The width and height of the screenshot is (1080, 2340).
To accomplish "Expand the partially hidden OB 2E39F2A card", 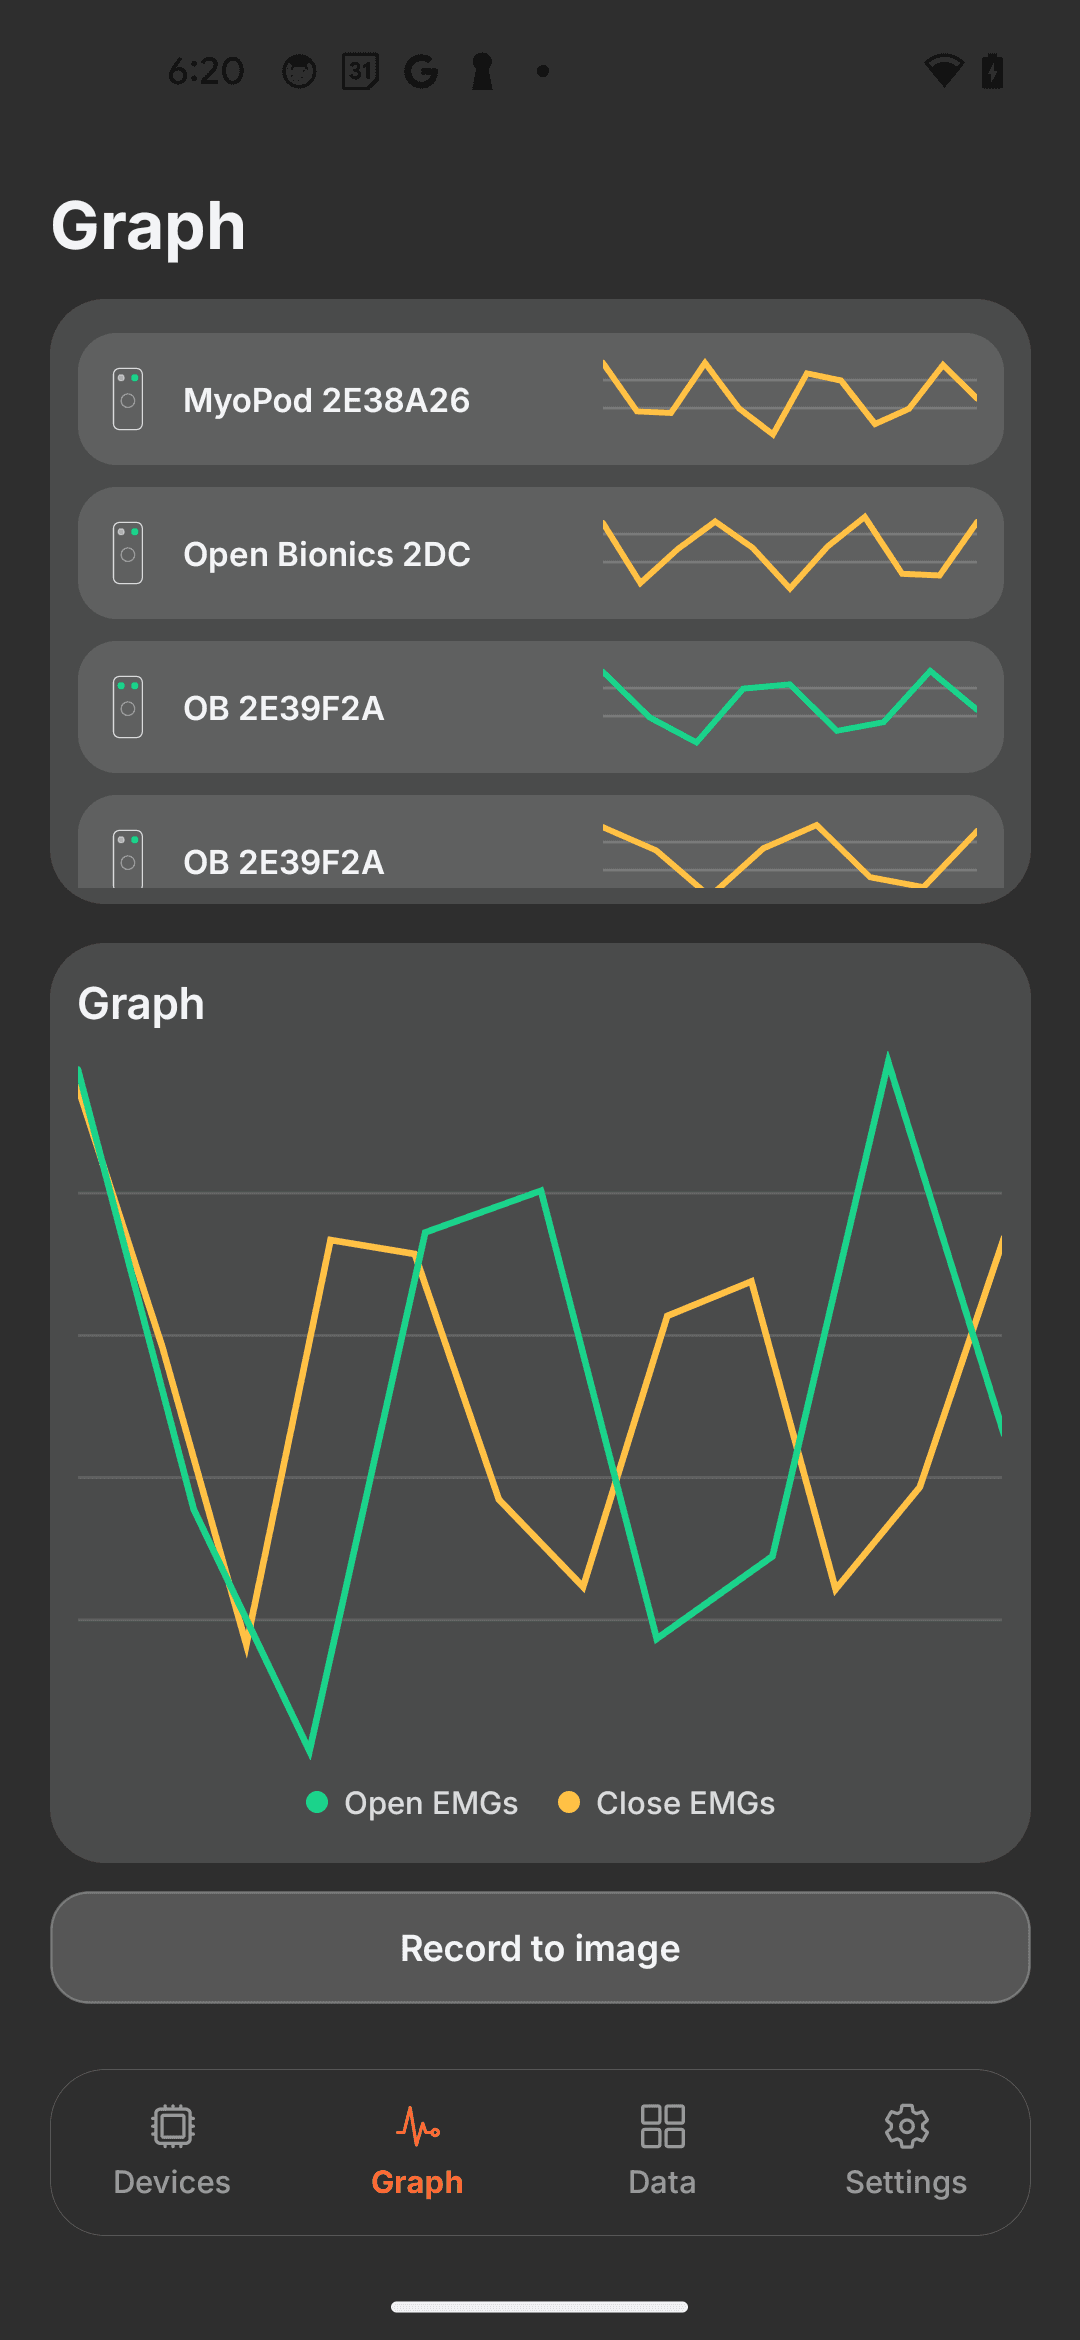I will 540,858.
